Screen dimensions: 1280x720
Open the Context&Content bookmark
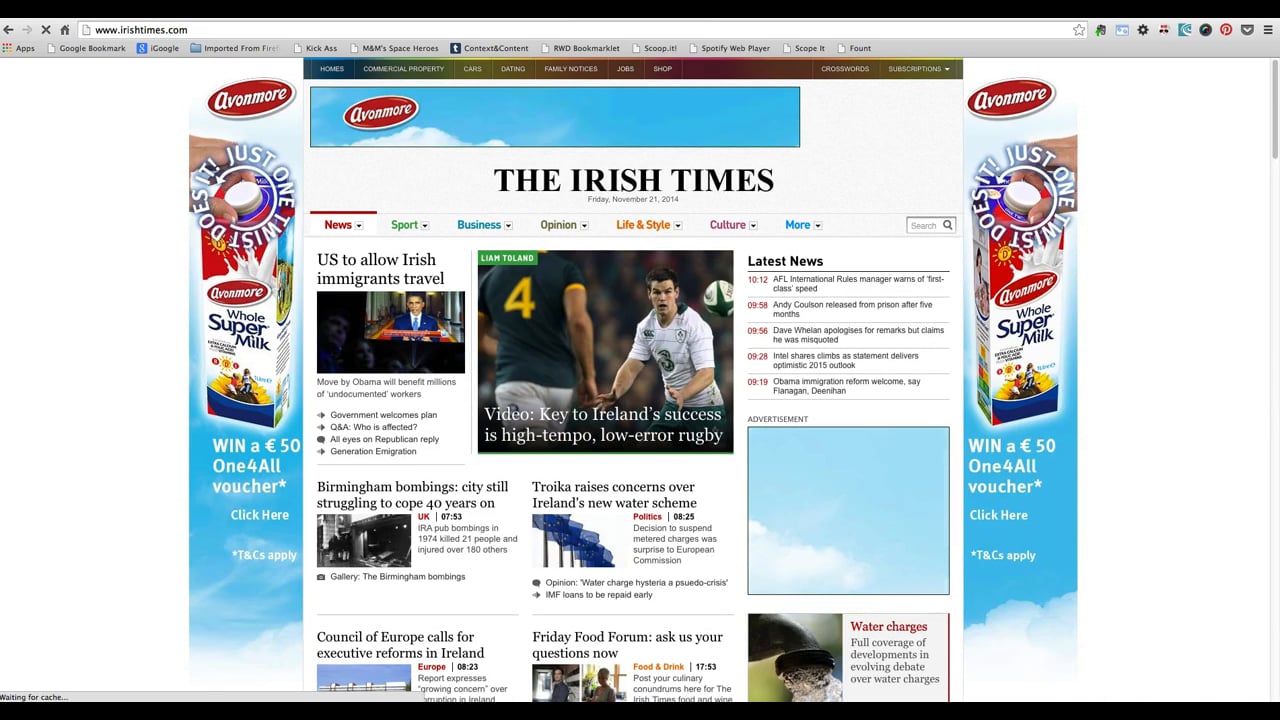coord(489,48)
